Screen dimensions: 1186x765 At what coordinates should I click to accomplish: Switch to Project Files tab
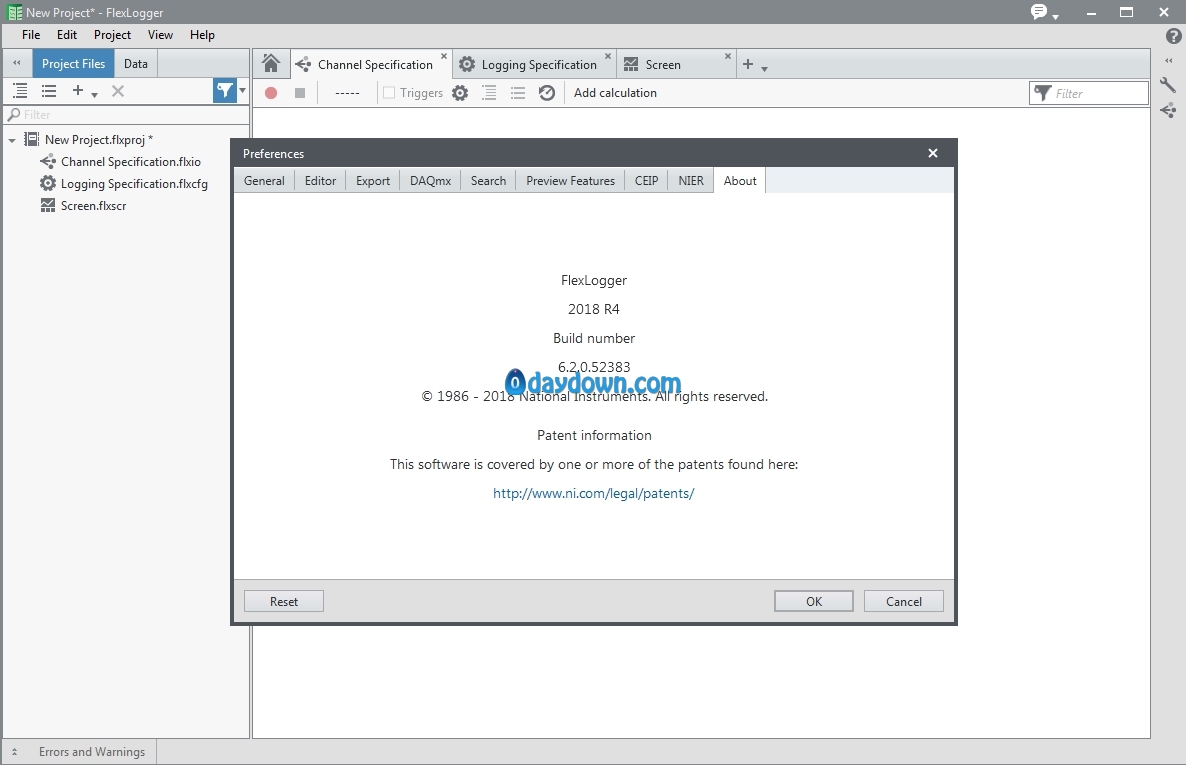73,64
